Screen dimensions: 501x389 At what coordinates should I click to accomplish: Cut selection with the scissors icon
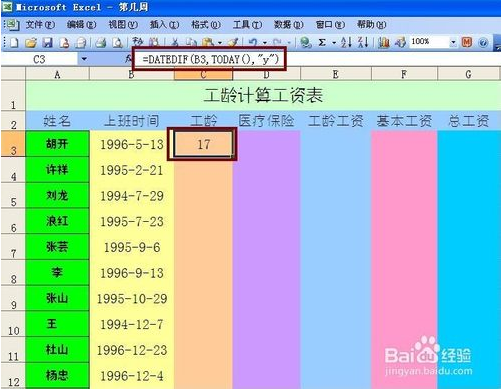(175, 43)
